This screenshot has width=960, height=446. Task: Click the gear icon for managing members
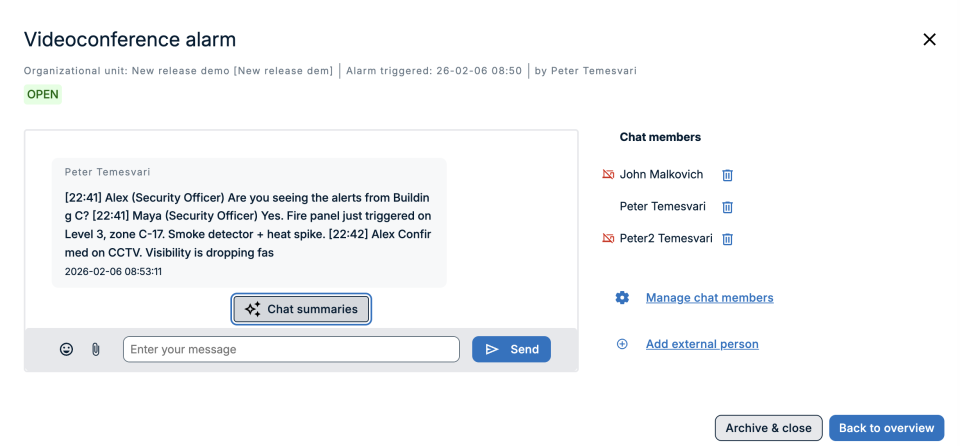tap(622, 297)
